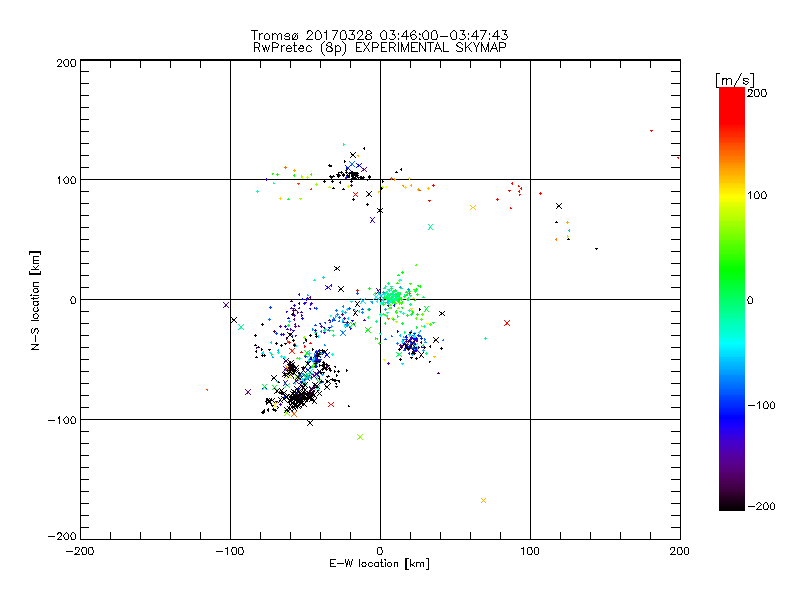The height and width of the screenshot is (600, 800).
Task: Click the N-S location [km] axis label
Action: pos(36,300)
